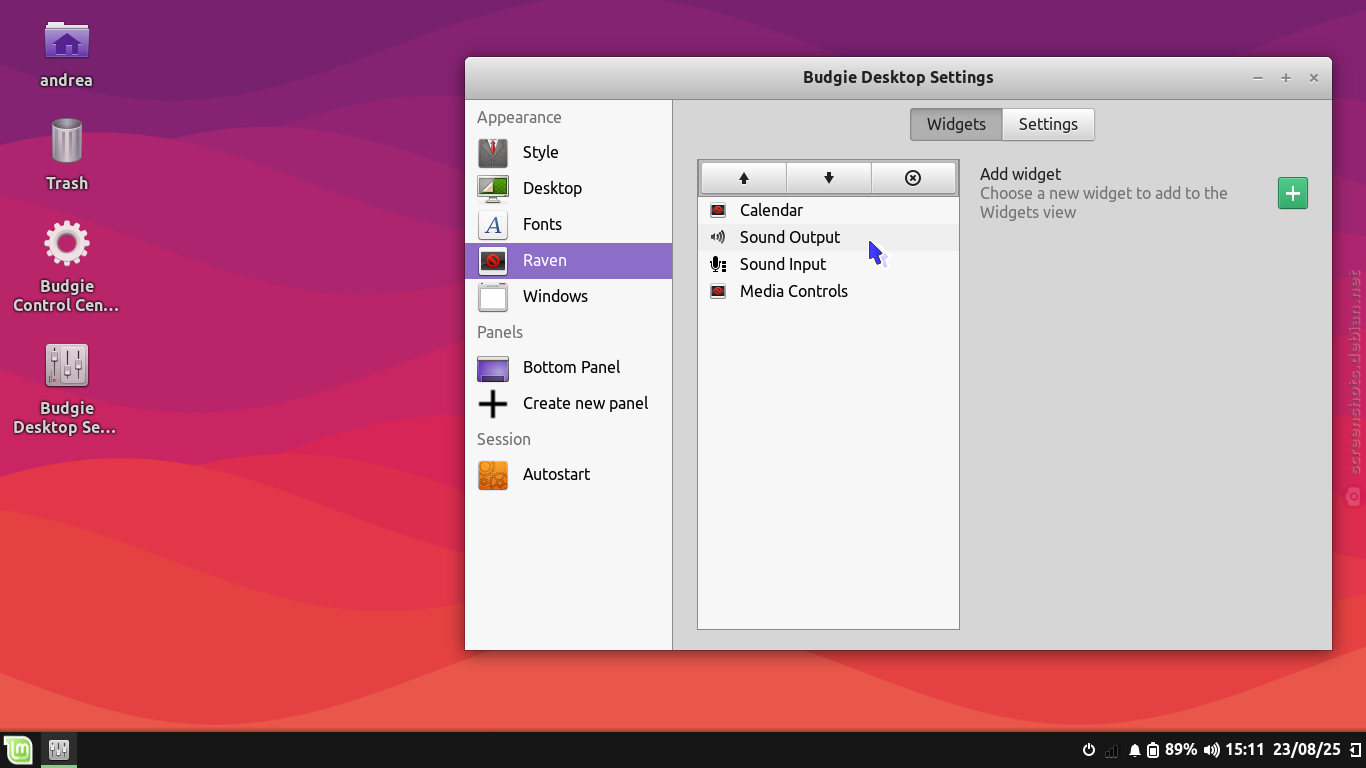The height and width of the screenshot is (768, 1366).
Task: Open Bottom Panel settings
Action: [x=568, y=367]
